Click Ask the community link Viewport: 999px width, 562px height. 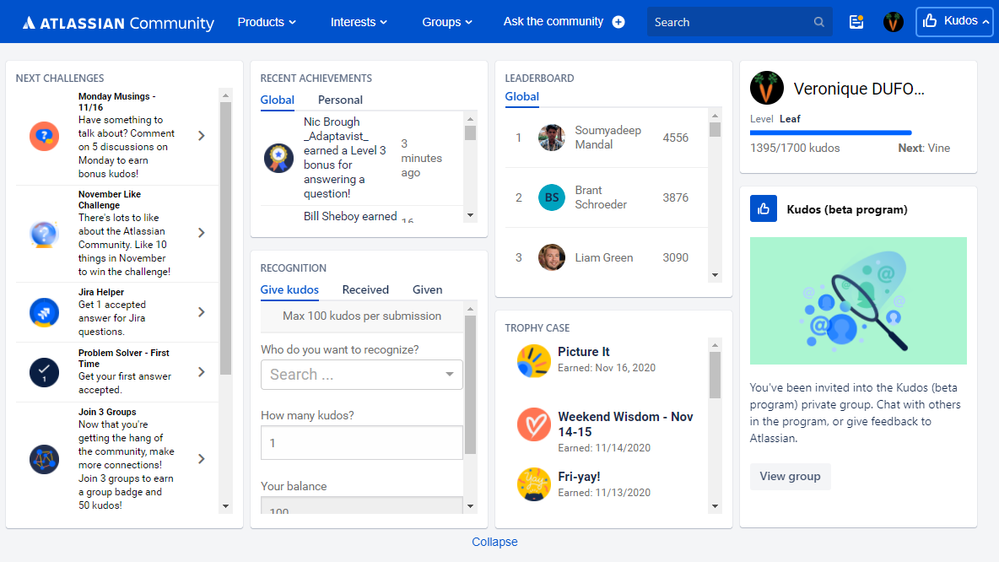pyautogui.click(x=553, y=22)
